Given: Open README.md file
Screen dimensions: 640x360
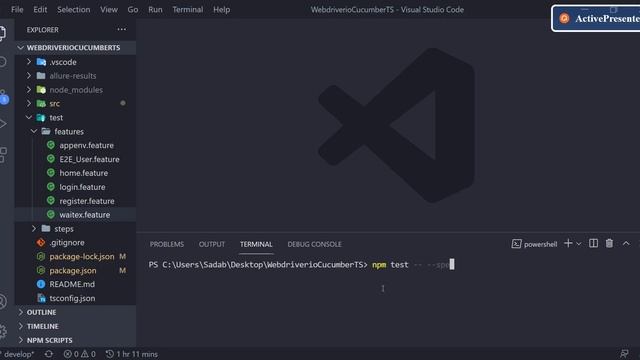Looking at the screenshot, I should pyautogui.click(x=72, y=284).
